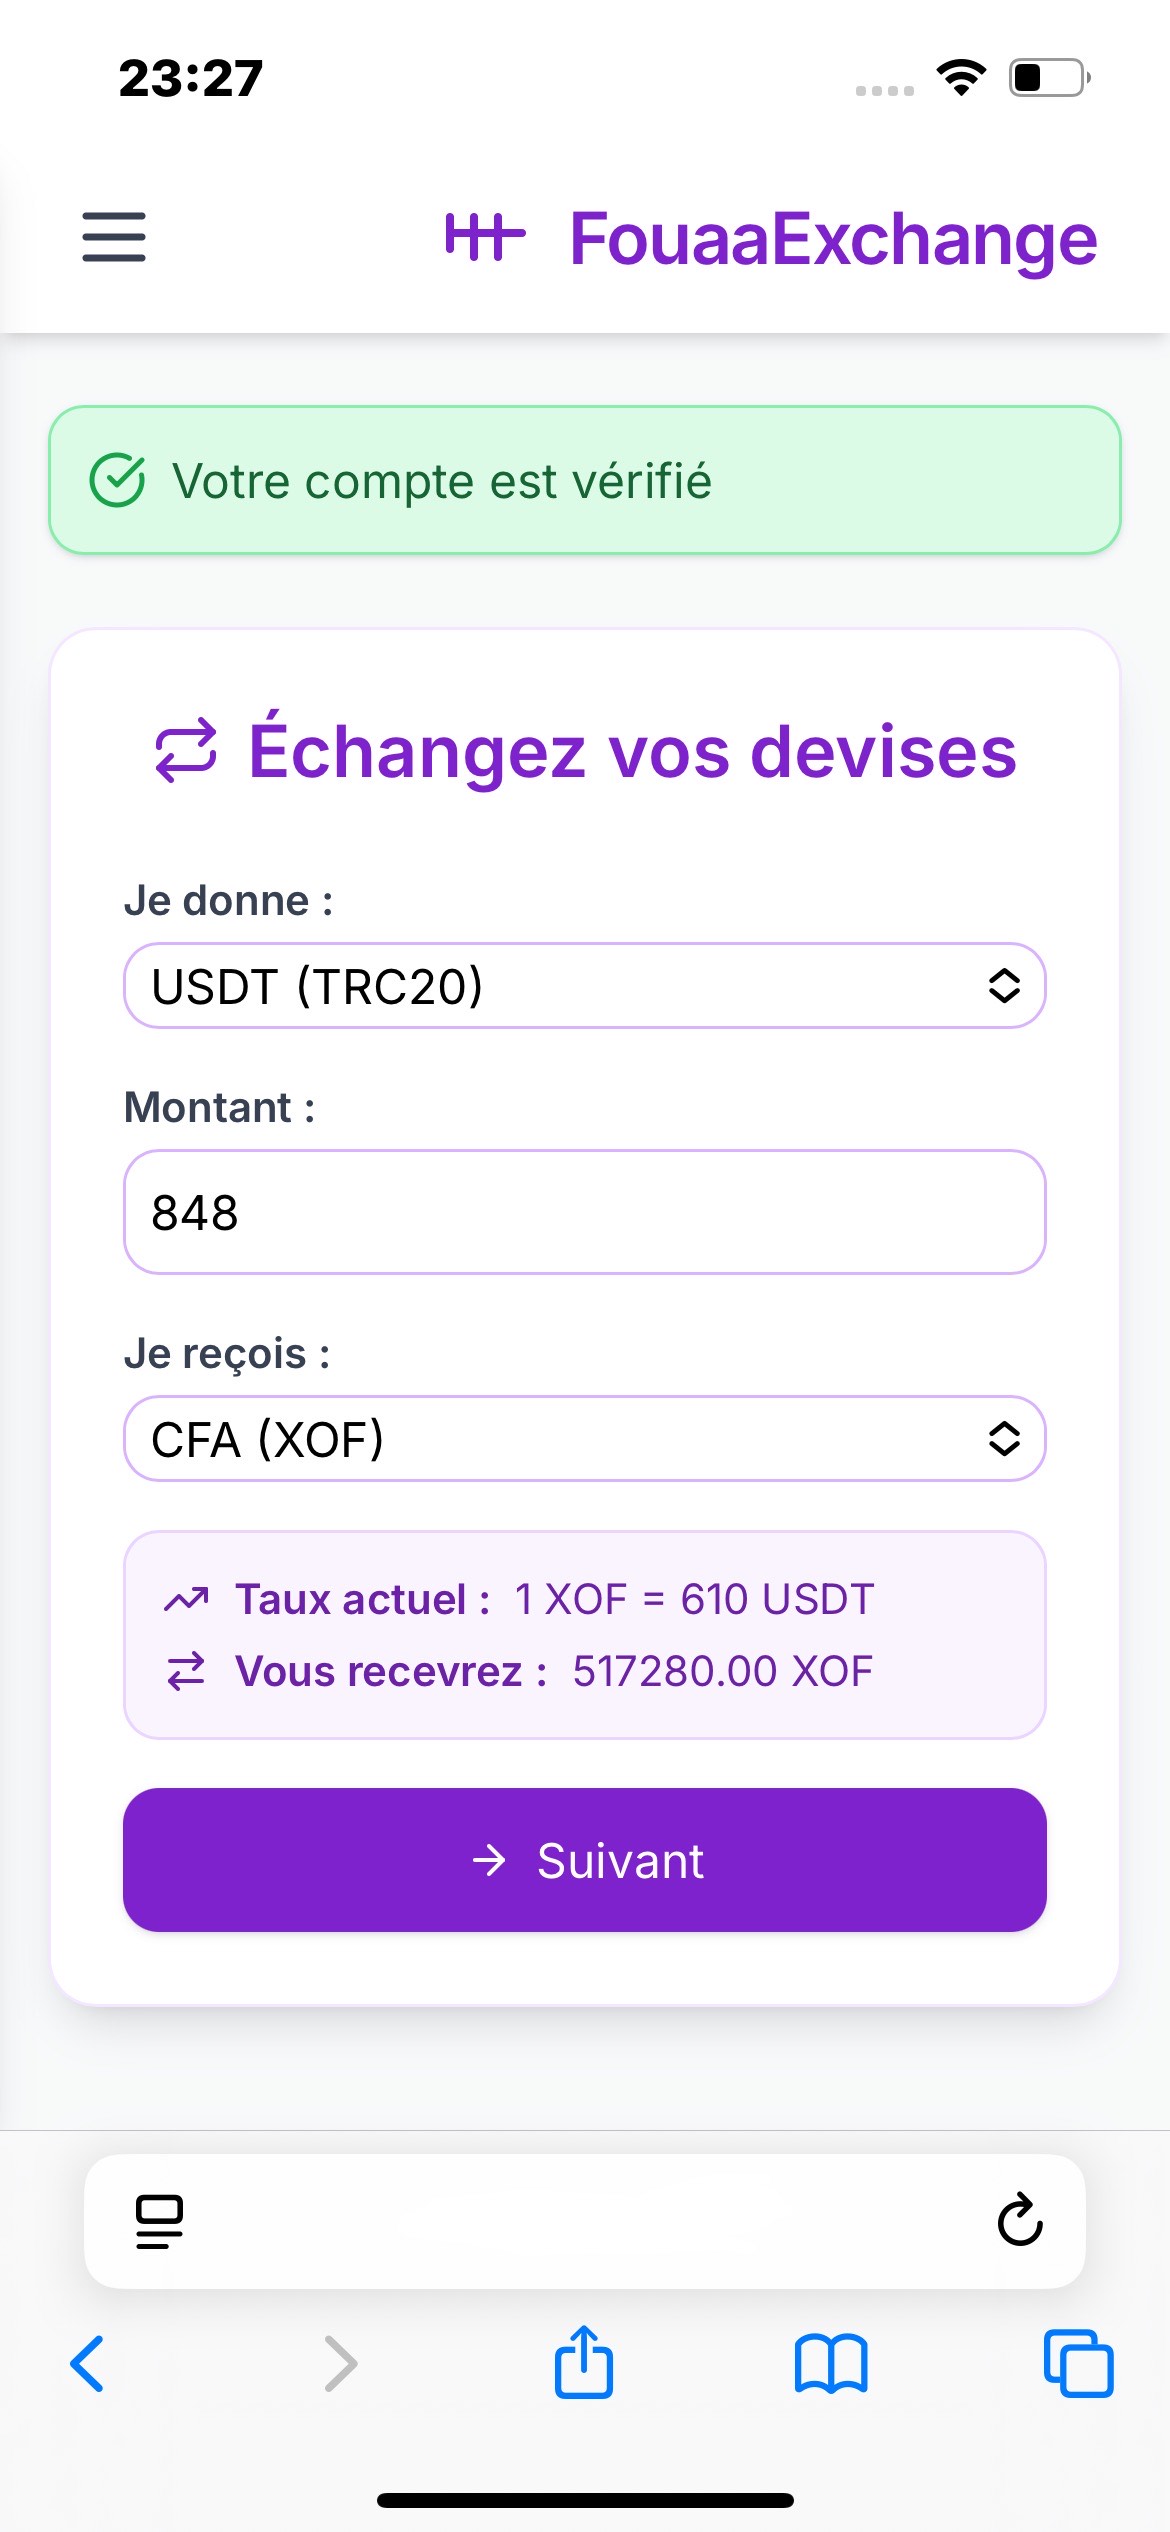Image resolution: width=1170 pixels, height=2532 pixels.
Task: Focus the Montant amount field
Action: click(x=585, y=1212)
